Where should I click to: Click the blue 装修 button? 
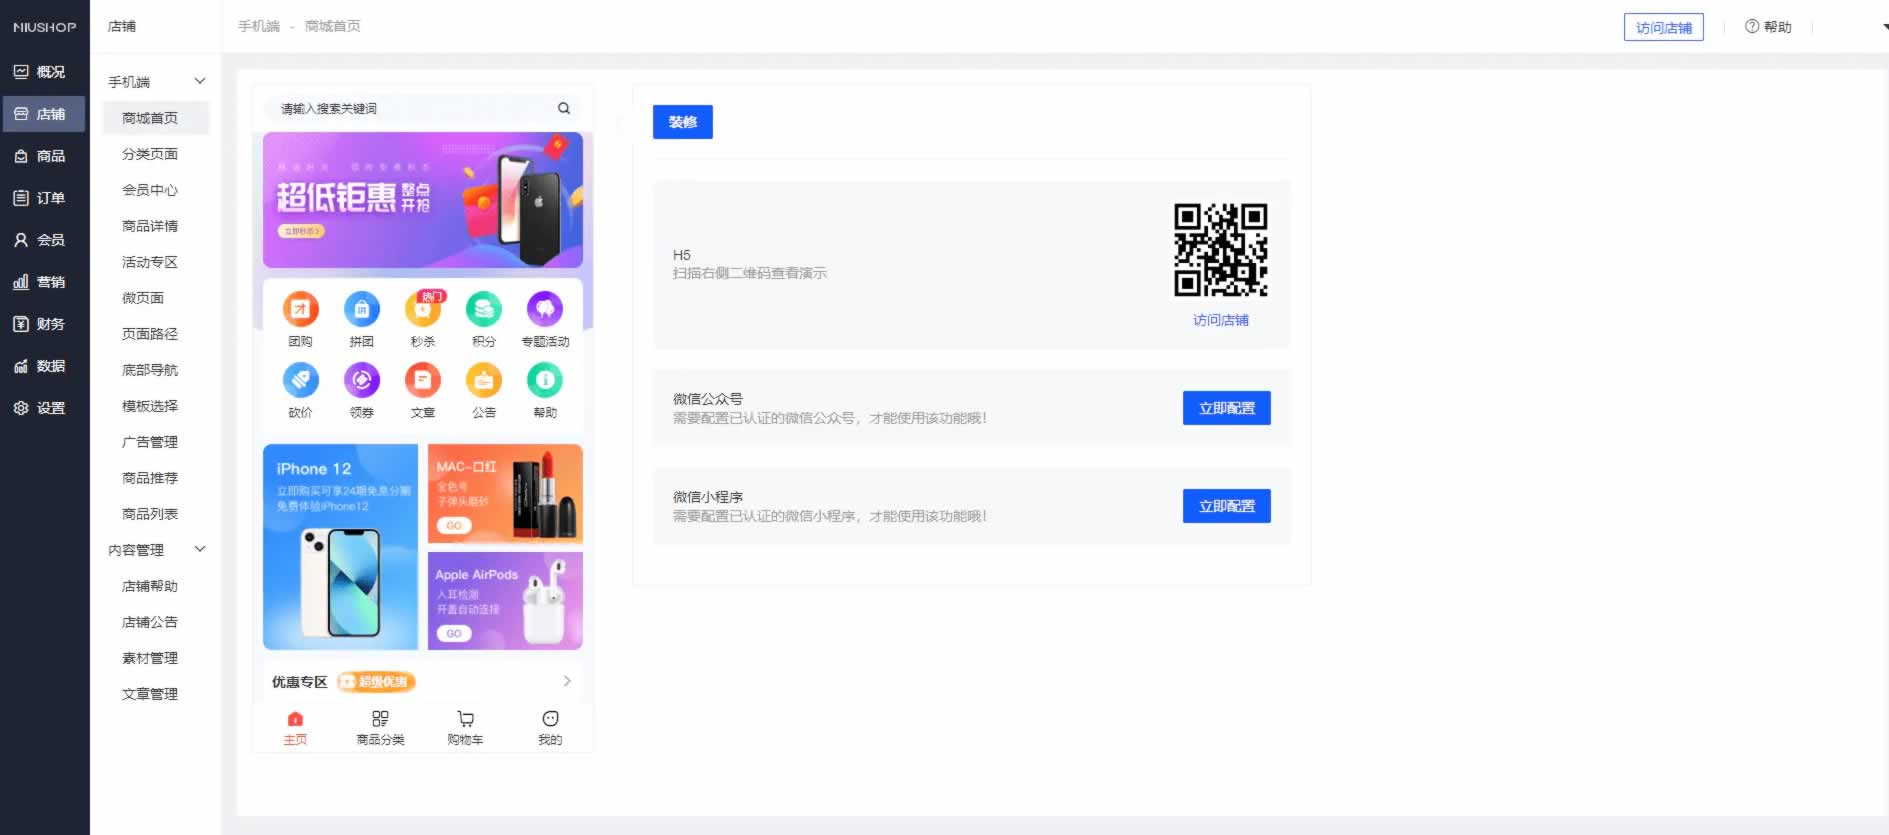pos(682,122)
